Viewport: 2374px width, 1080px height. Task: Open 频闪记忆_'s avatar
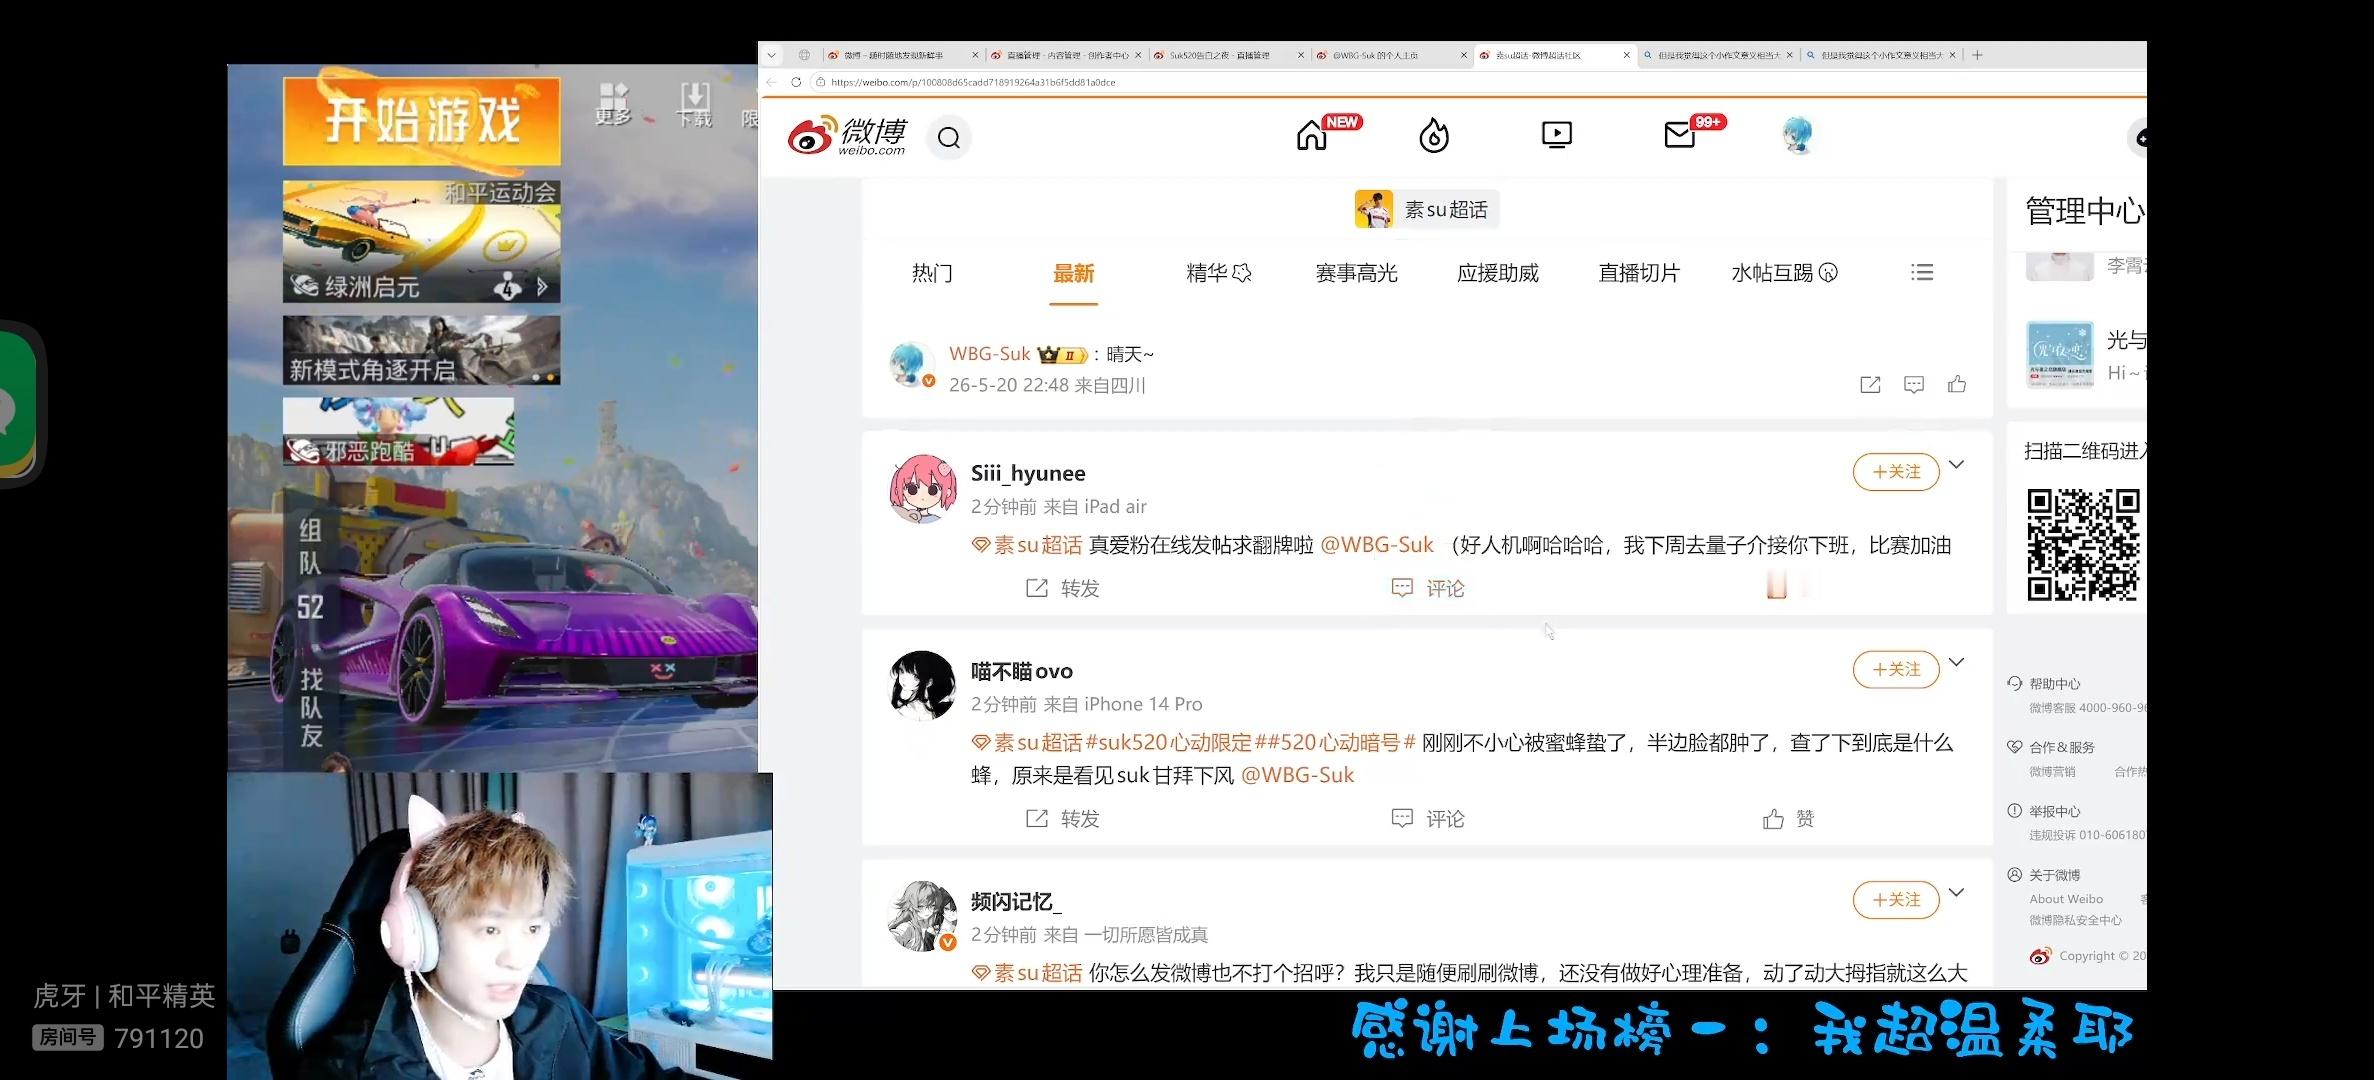click(923, 916)
